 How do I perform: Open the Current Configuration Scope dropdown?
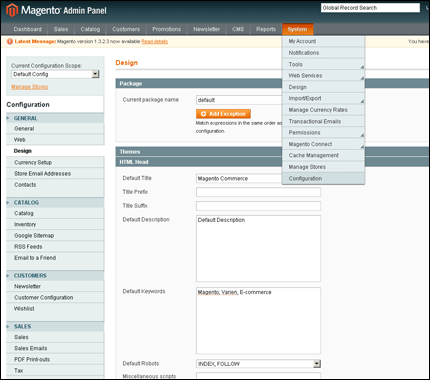55,74
